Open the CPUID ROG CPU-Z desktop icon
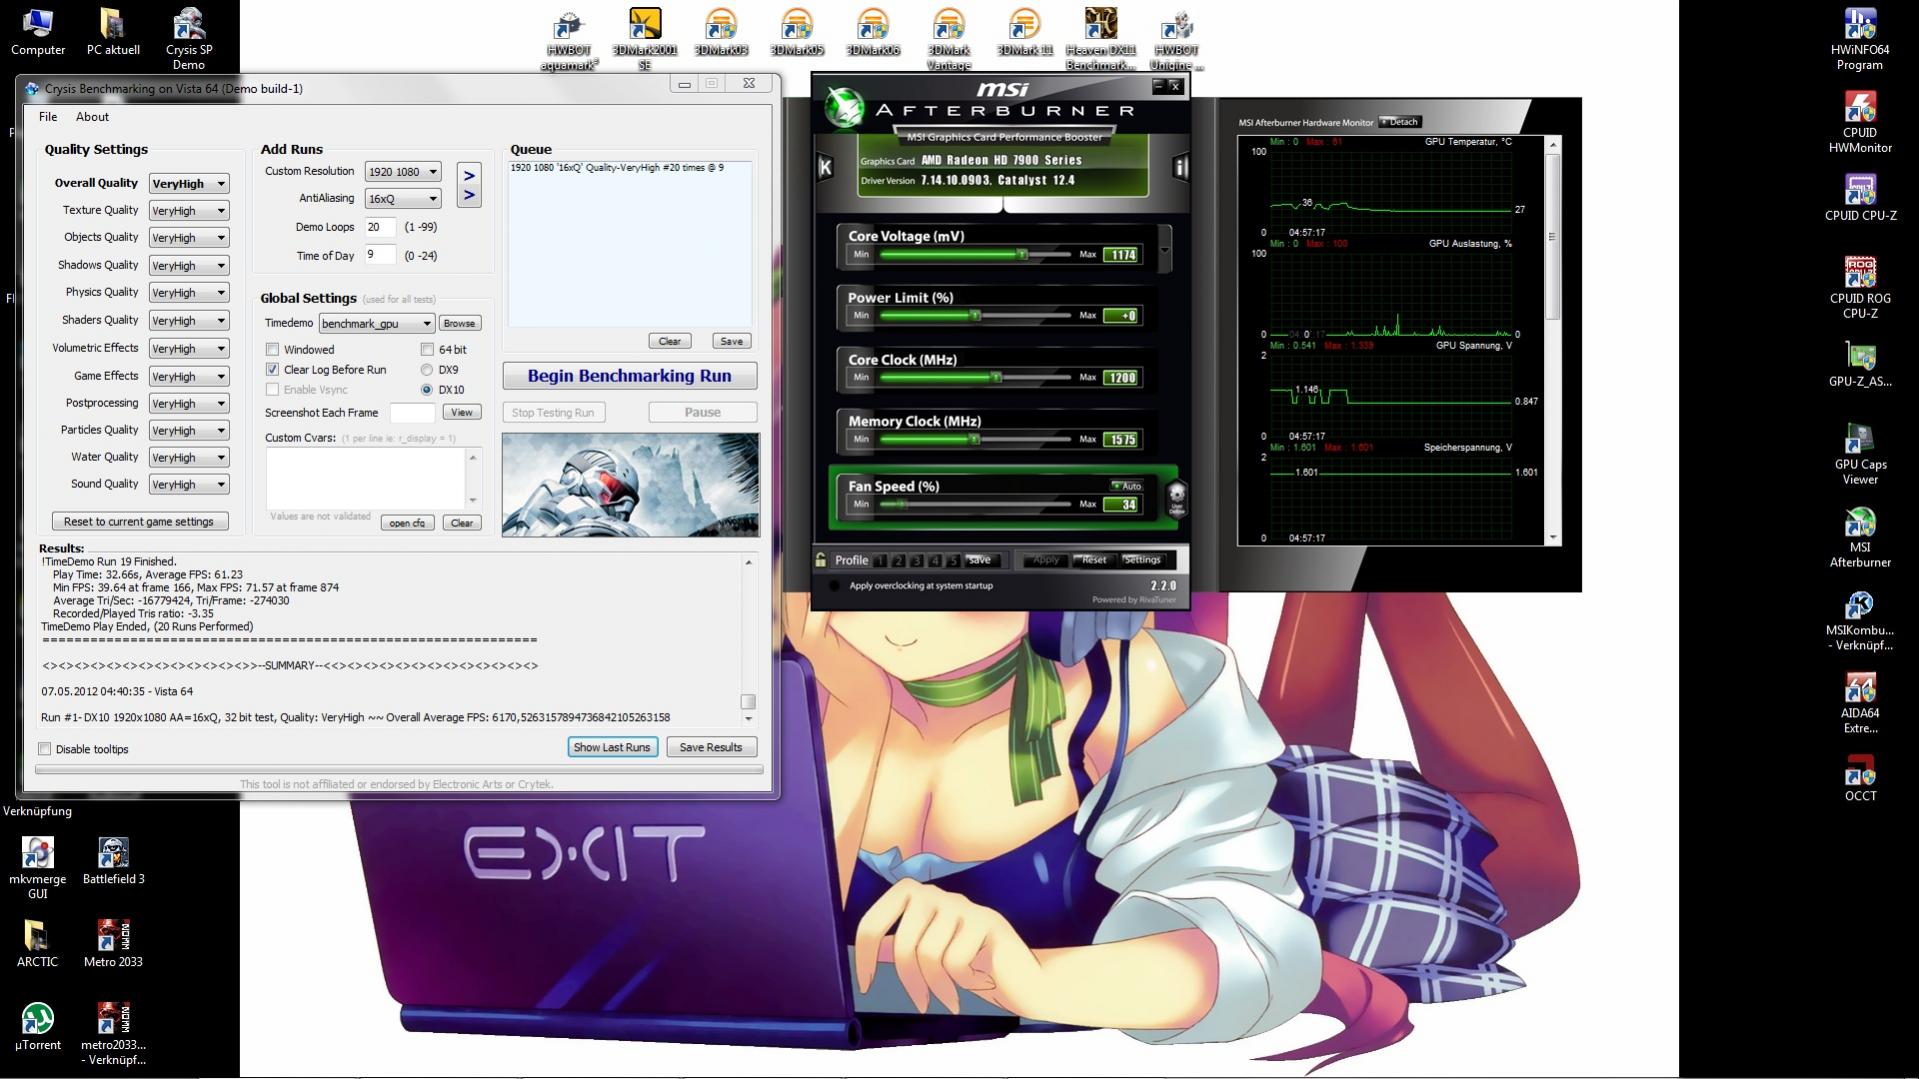 tap(1860, 288)
